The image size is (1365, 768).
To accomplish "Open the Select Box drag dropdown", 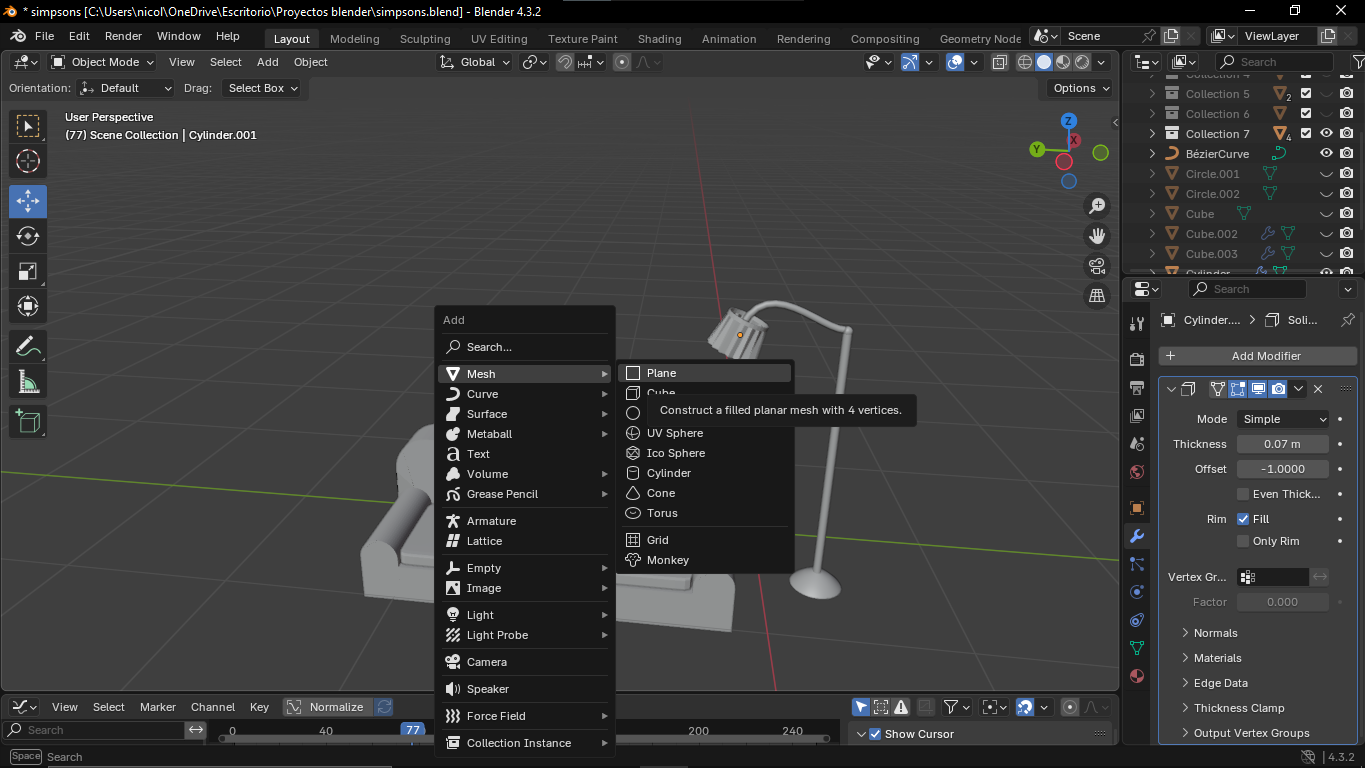I will click(x=263, y=88).
